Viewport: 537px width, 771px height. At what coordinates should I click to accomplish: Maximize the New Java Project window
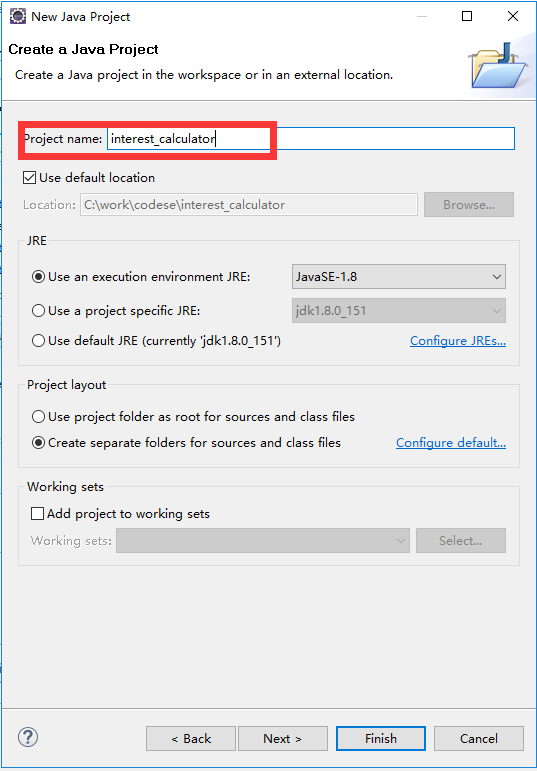467,16
